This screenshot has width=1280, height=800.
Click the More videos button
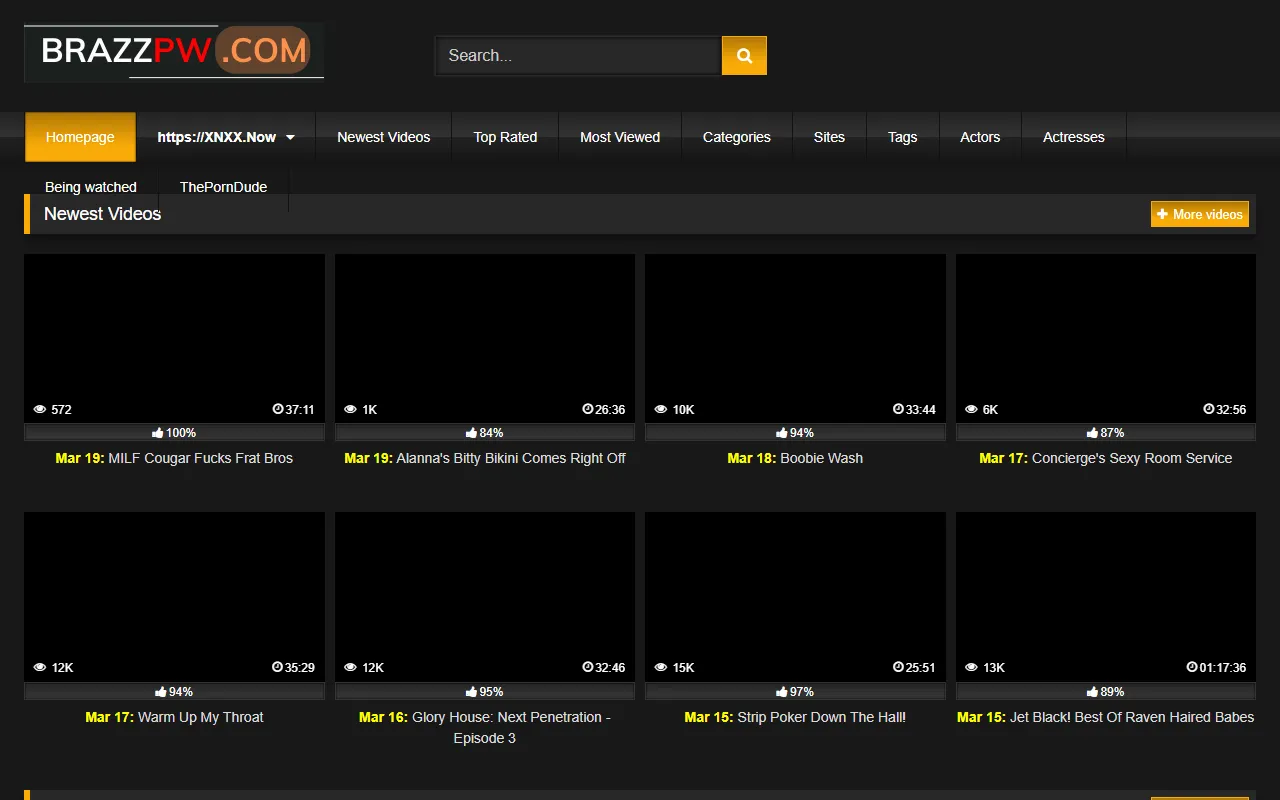pyautogui.click(x=1199, y=213)
